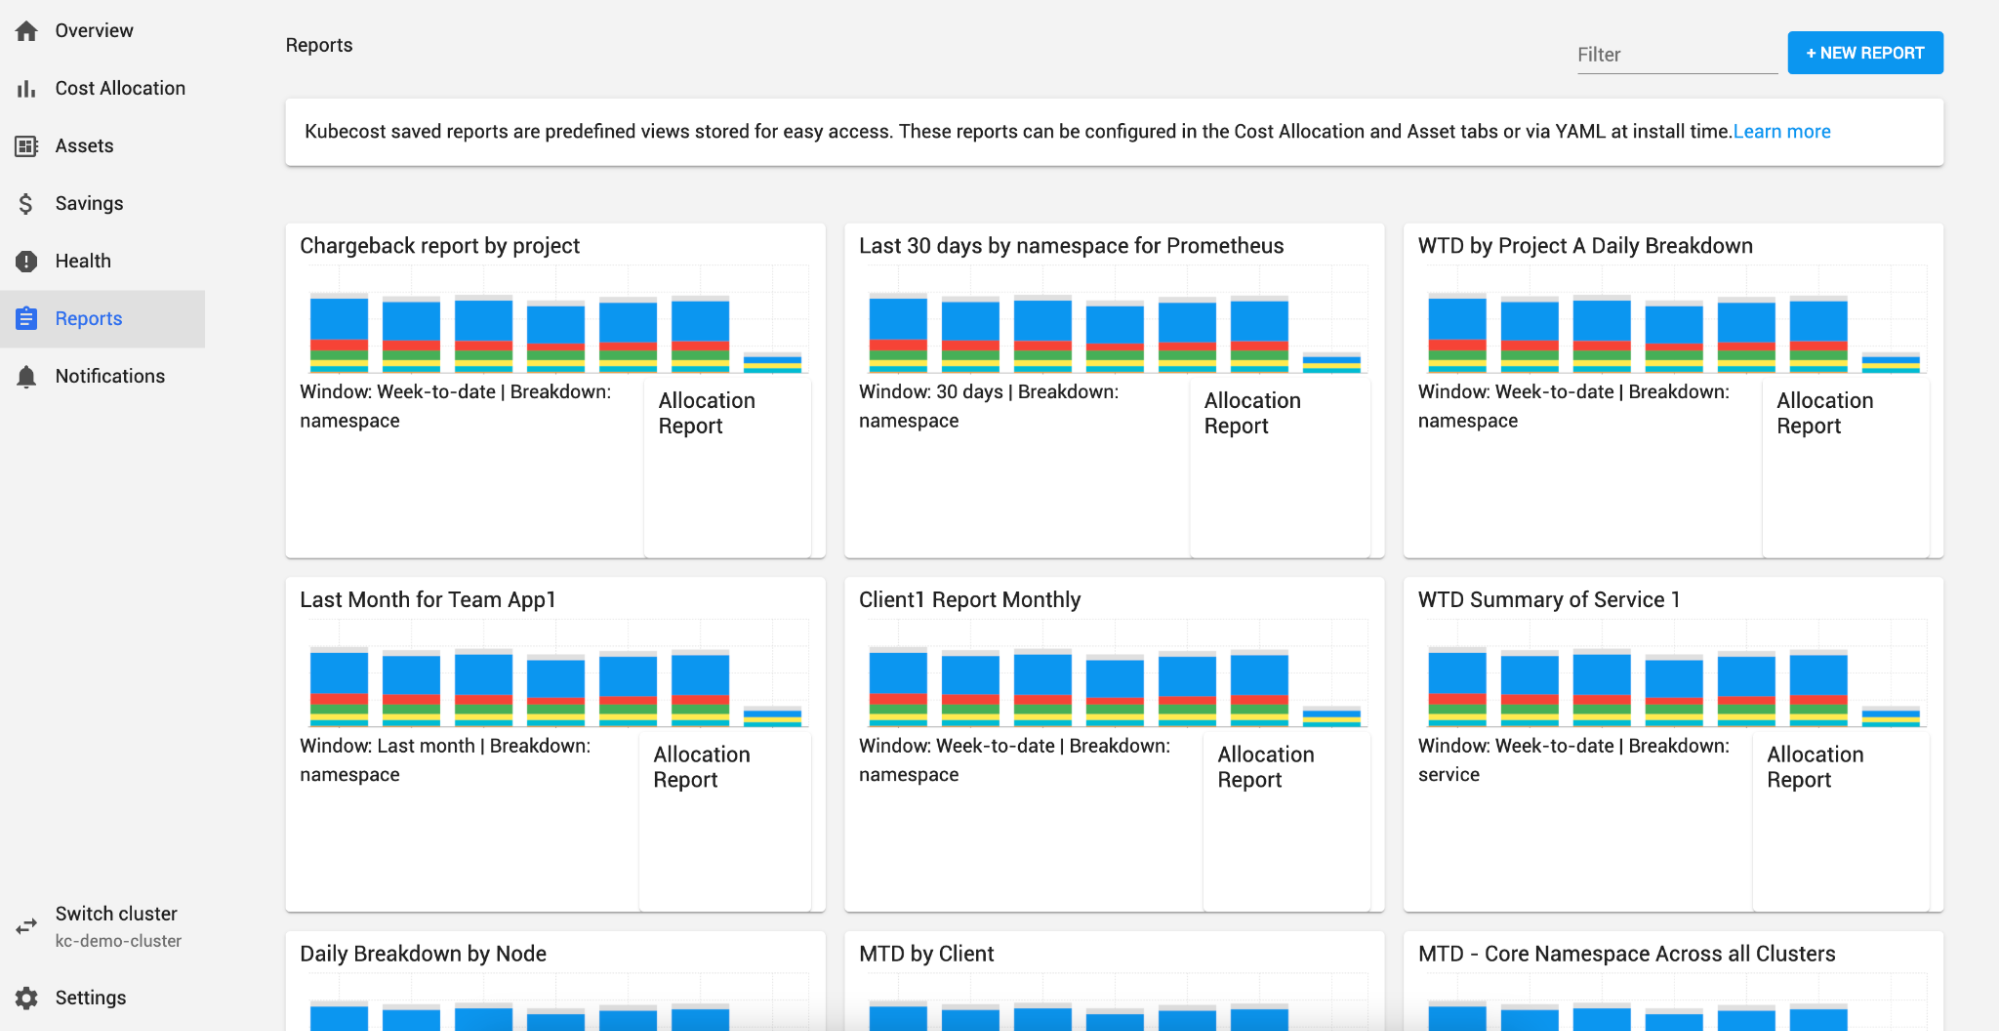The image size is (1999, 1031).
Task: Click WTD by Project A Daily Breakdown title
Action: (x=1585, y=246)
